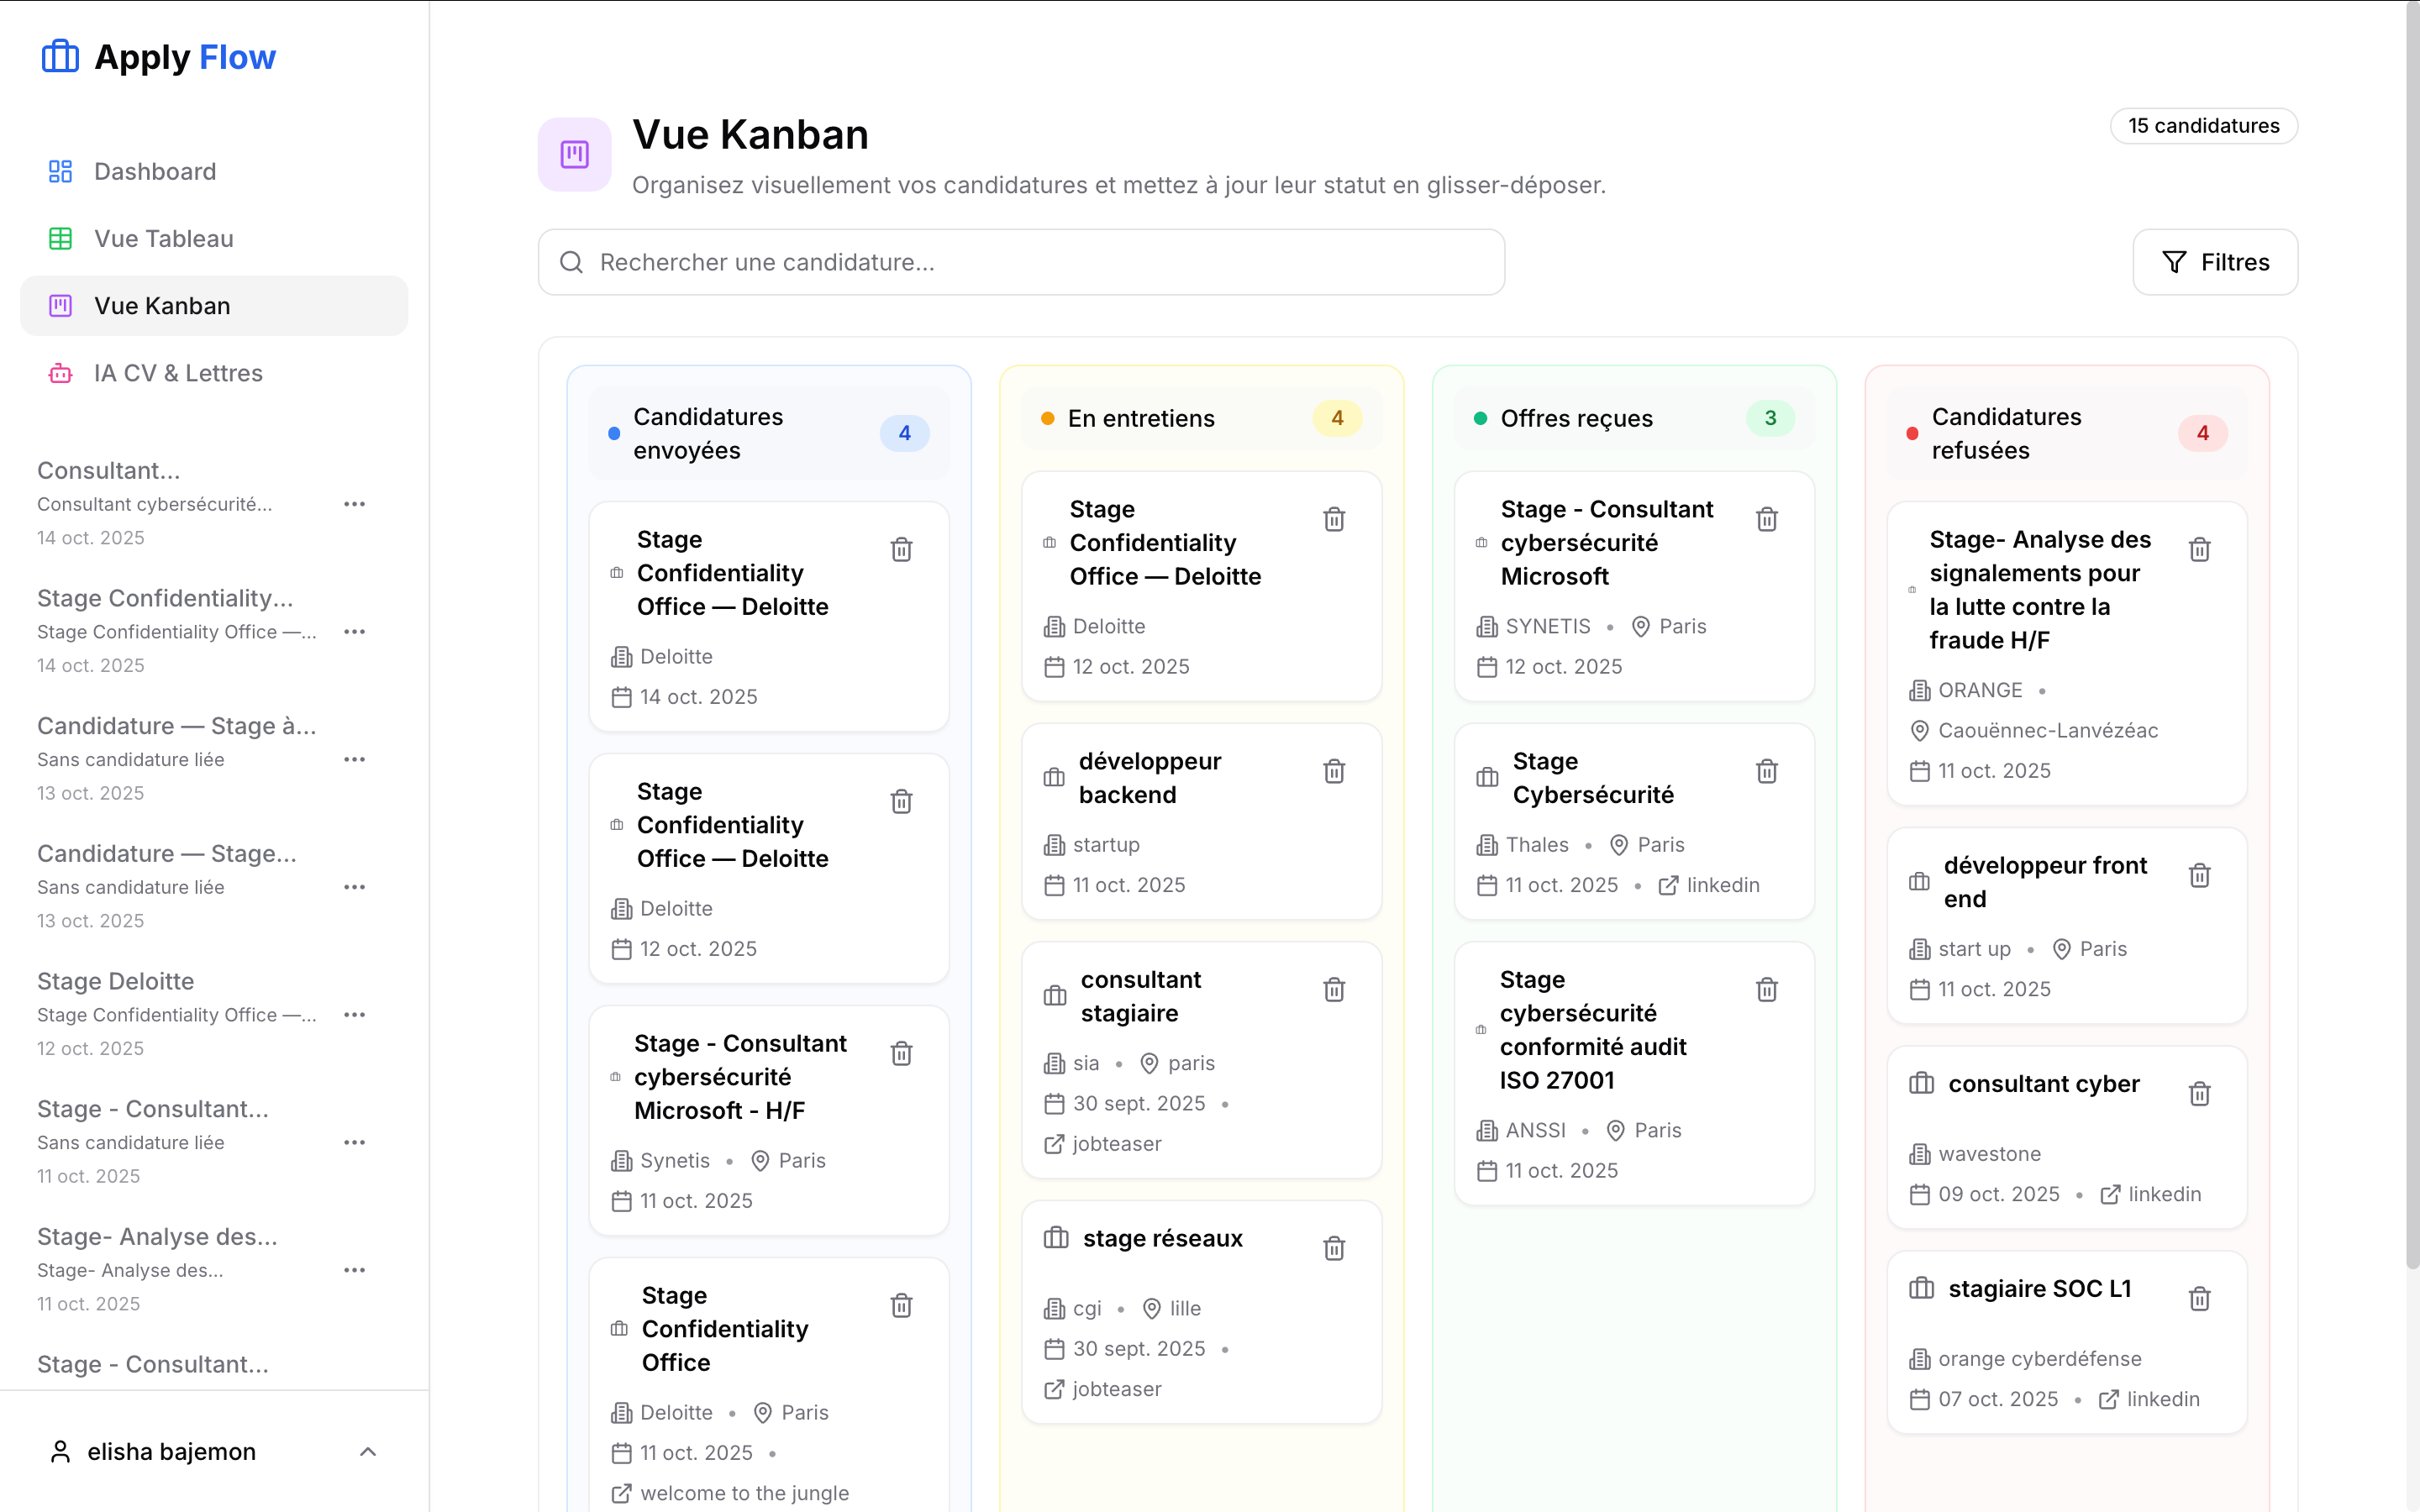Click the page vertical scrollbar
The width and height of the screenshot is (2420, 1512).
[2411, 640]
